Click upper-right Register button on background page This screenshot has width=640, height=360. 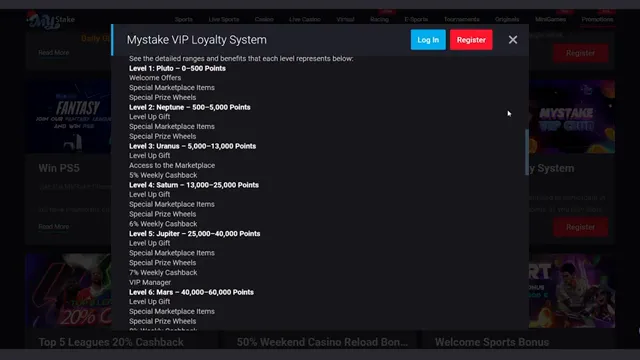580,53
